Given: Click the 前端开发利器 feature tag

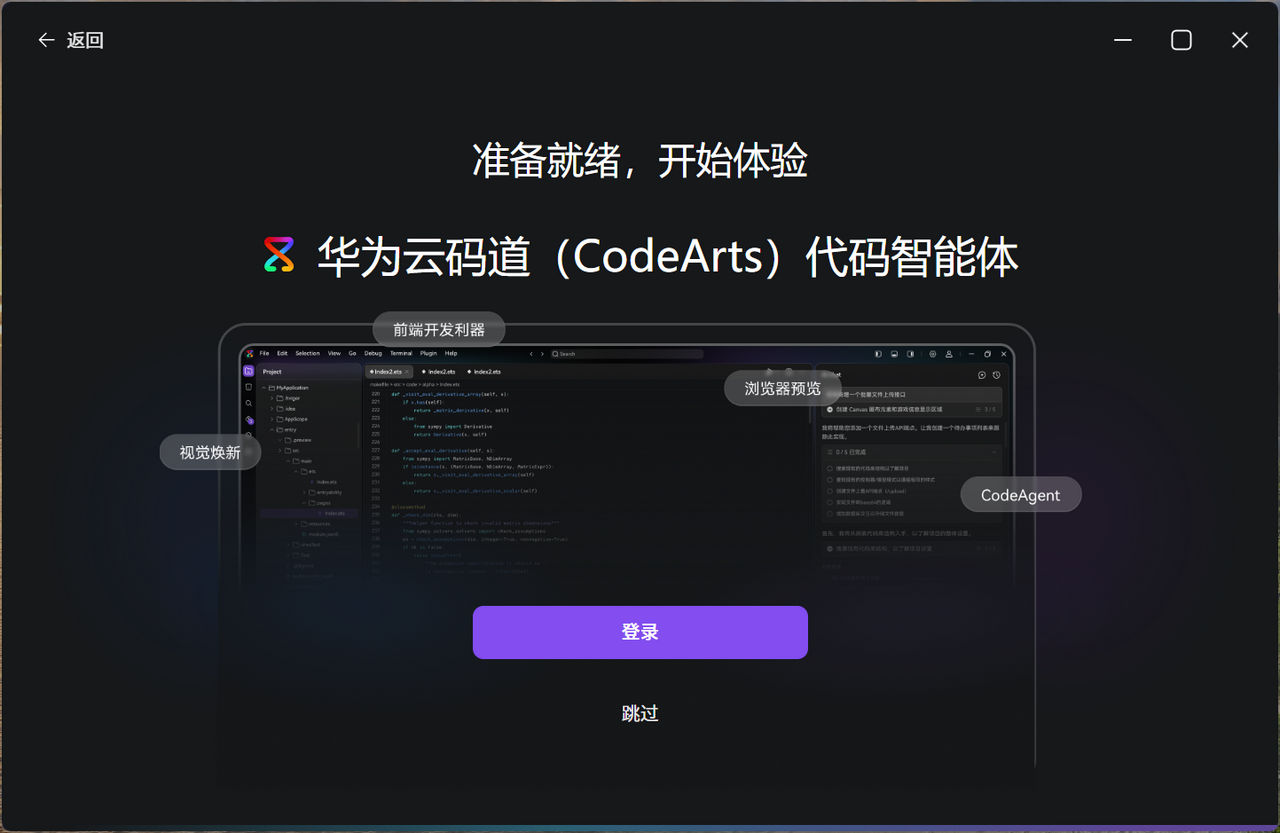Looking at the screenshot, I should (x=439, y=329).
